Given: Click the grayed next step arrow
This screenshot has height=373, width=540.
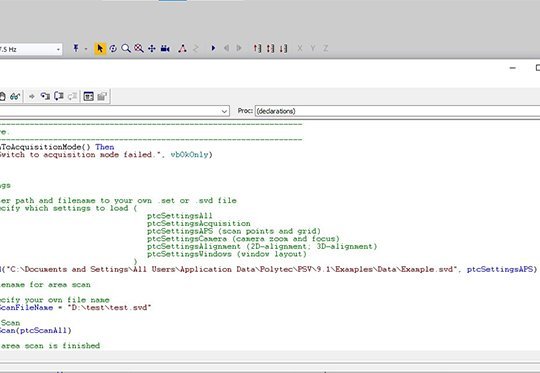Looking at the screenshot, I should click(x=239, y=48).
